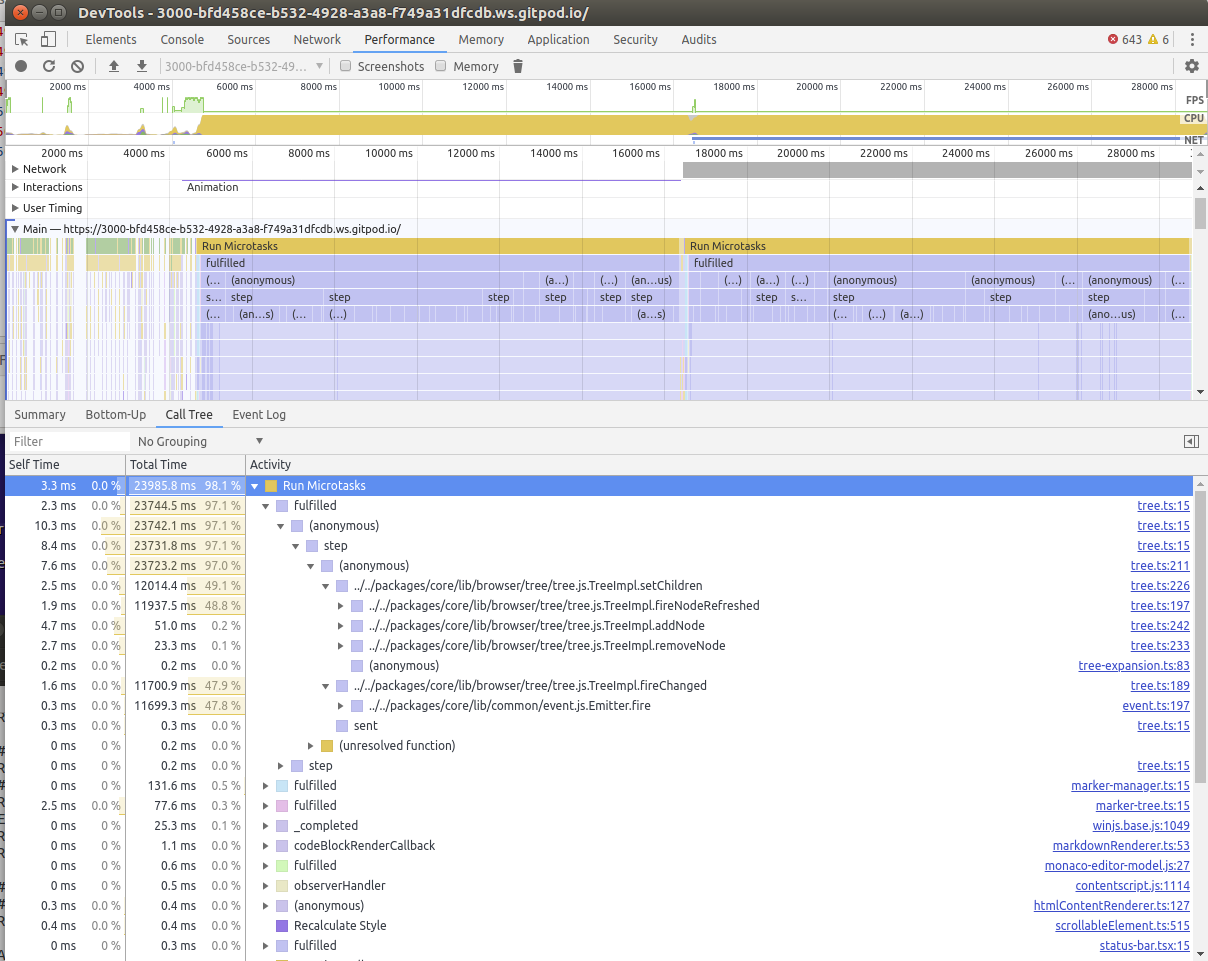
Task: Click the collect garbage trash icon
Action: pyautogui.click(x=518, y=66)
